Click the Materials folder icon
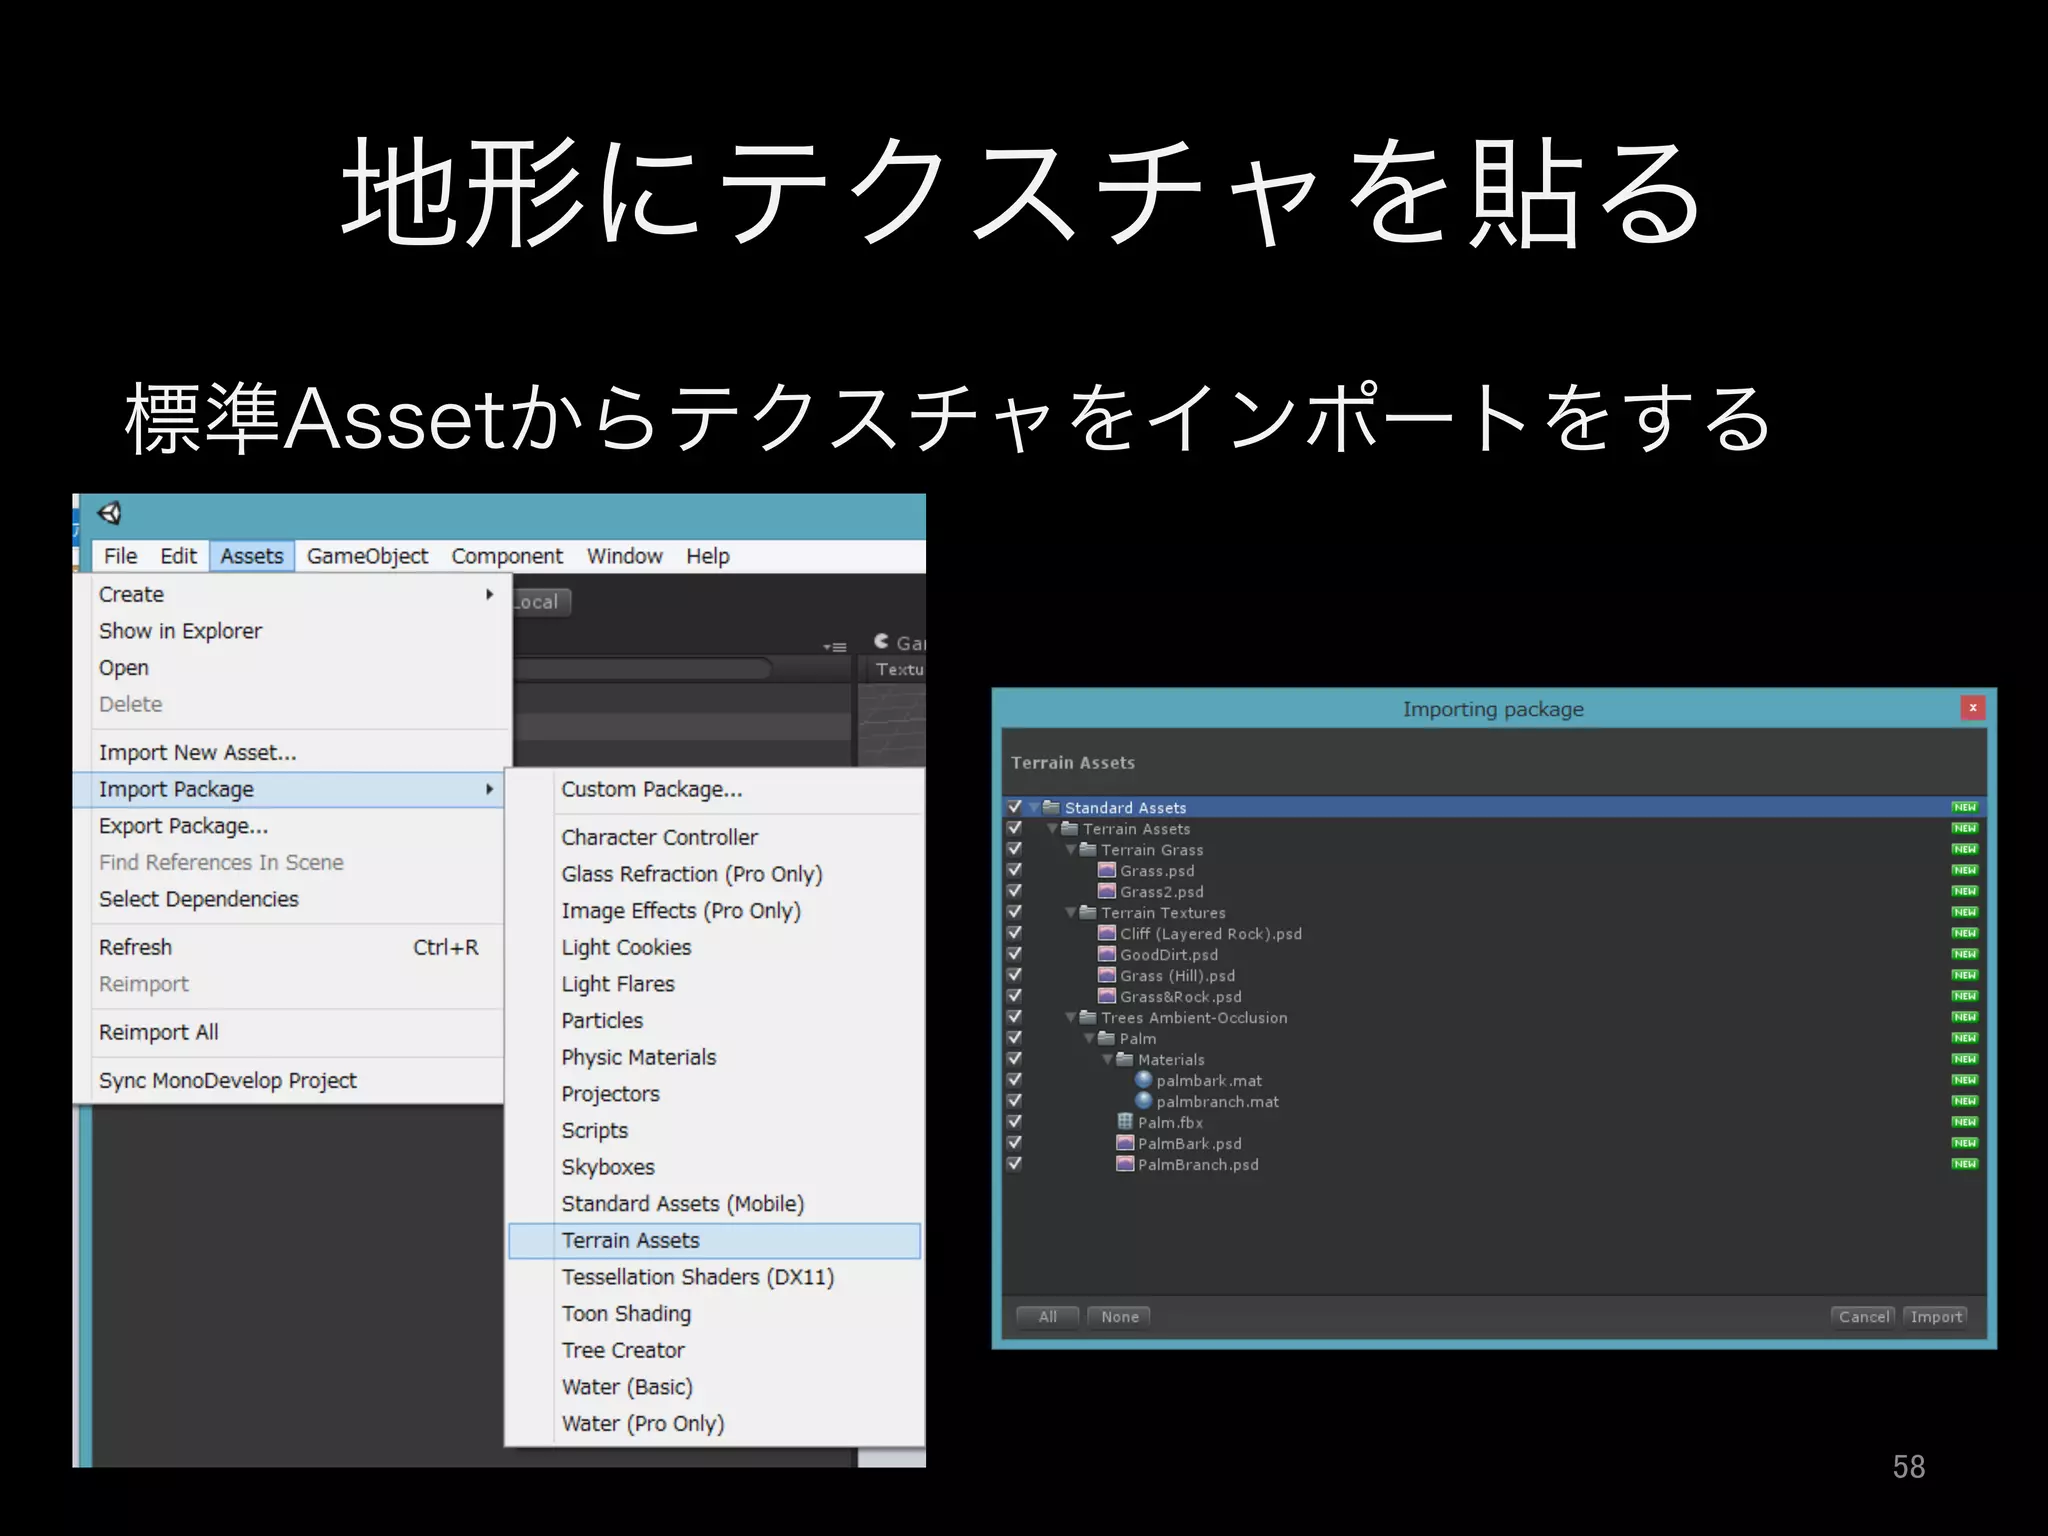This screenshot has width=2048, height=1536. (x=1124, y=1059)
